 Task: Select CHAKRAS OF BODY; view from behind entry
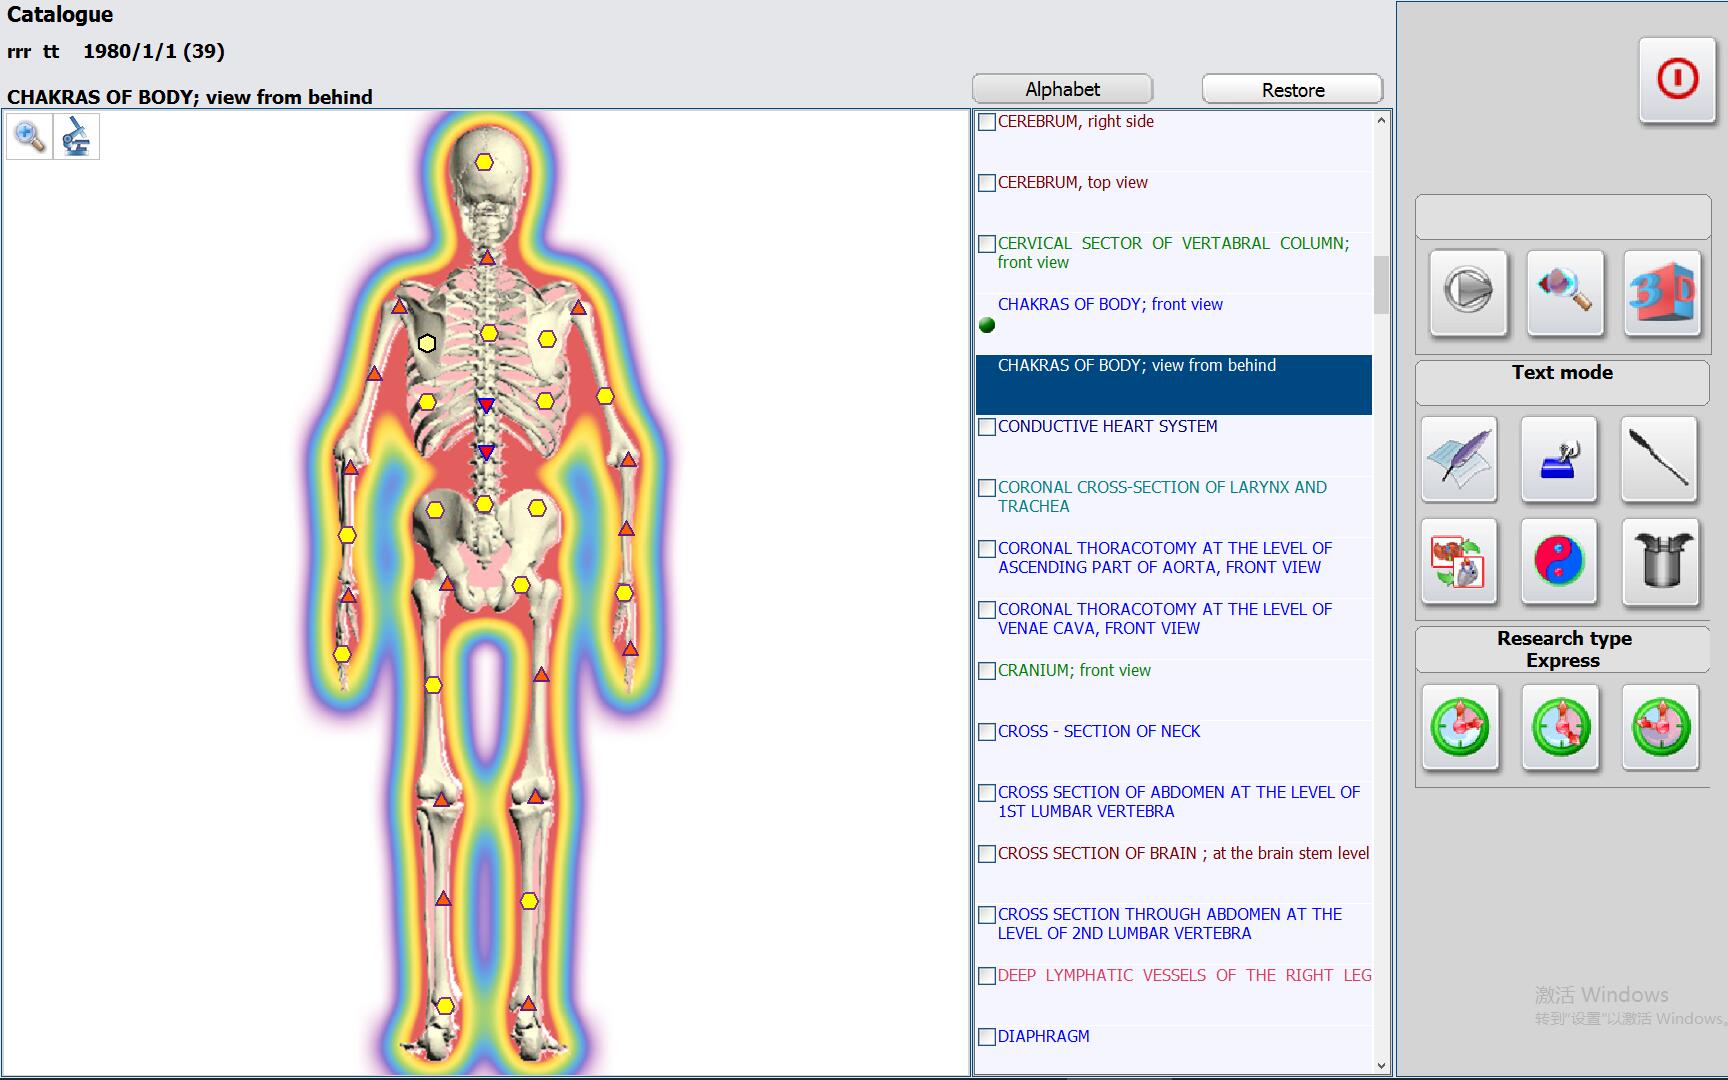pos(1174,385)
